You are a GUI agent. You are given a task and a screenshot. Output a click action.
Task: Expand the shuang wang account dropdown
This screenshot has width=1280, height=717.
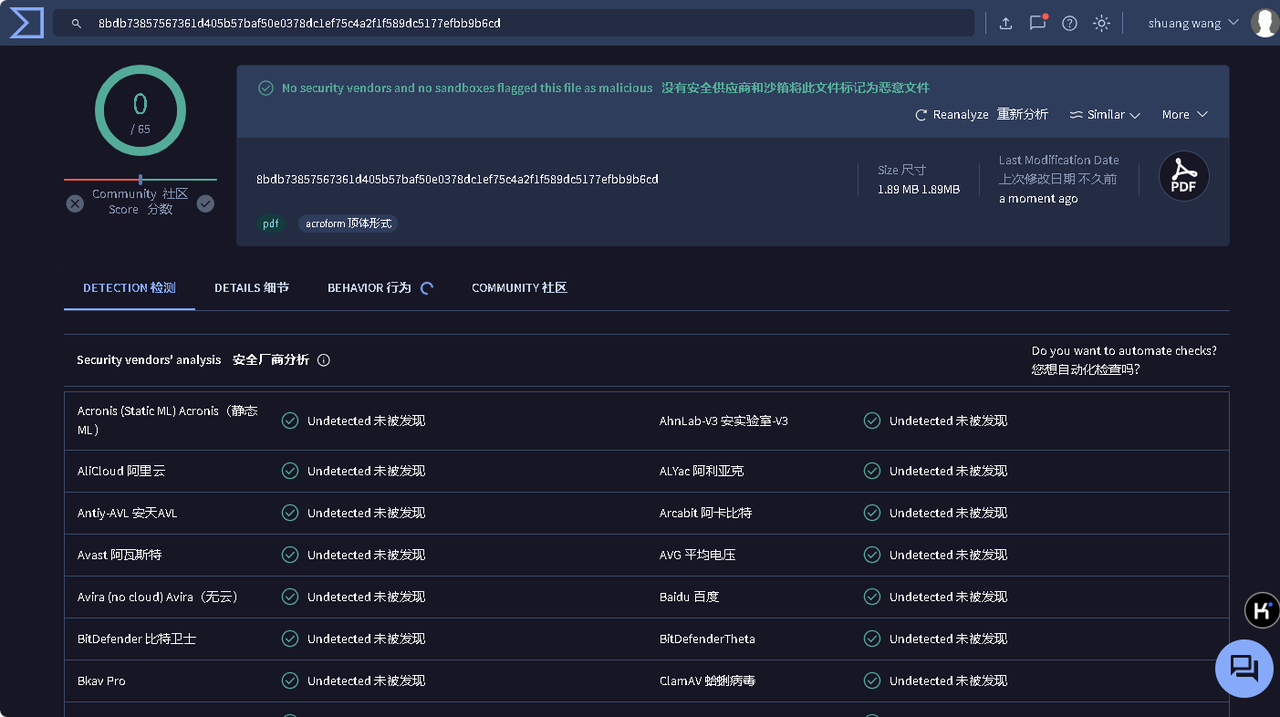1193,23
